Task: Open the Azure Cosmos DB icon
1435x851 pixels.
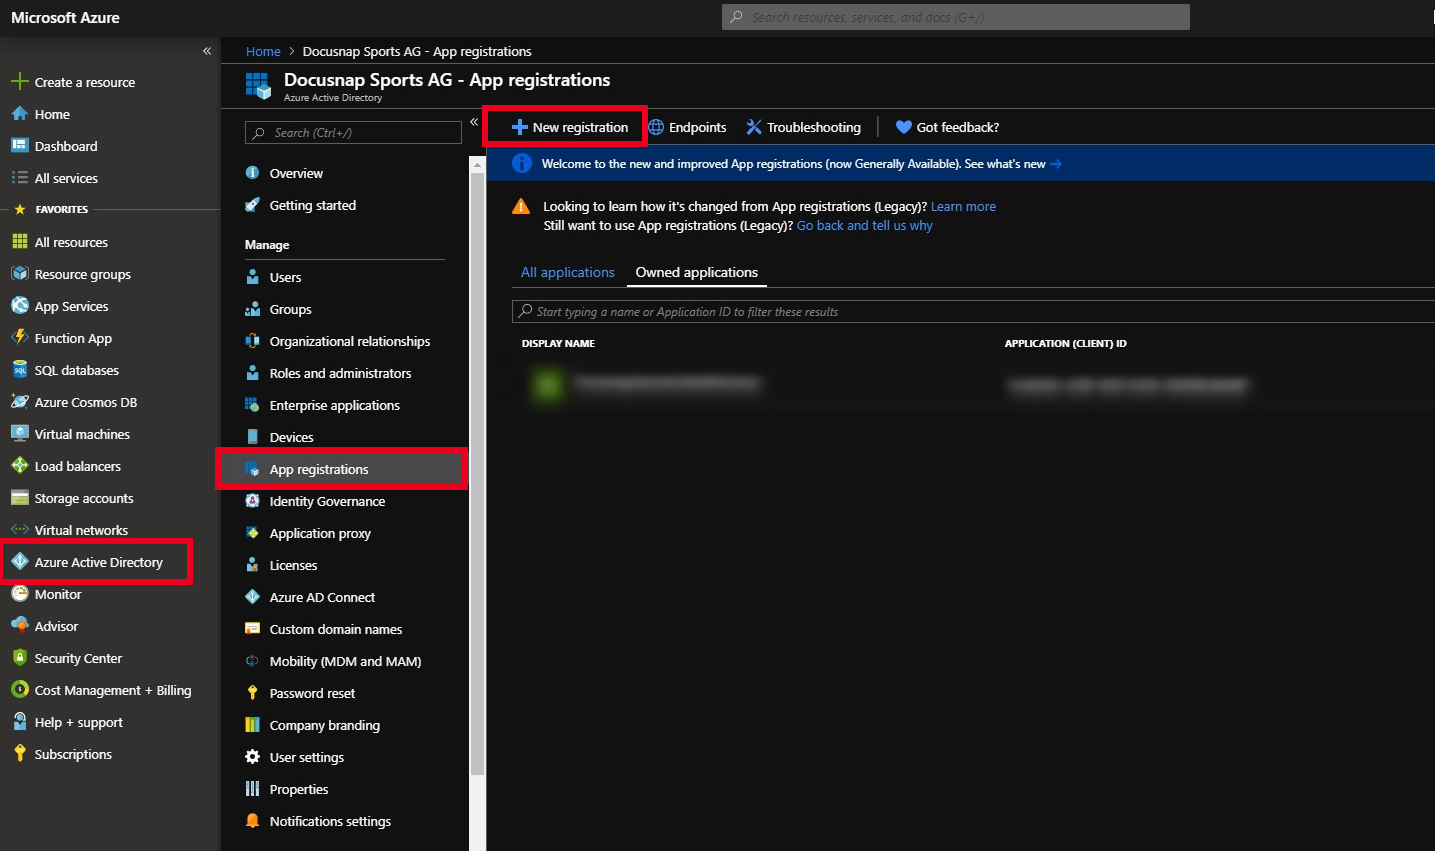Action: (19, 402)
